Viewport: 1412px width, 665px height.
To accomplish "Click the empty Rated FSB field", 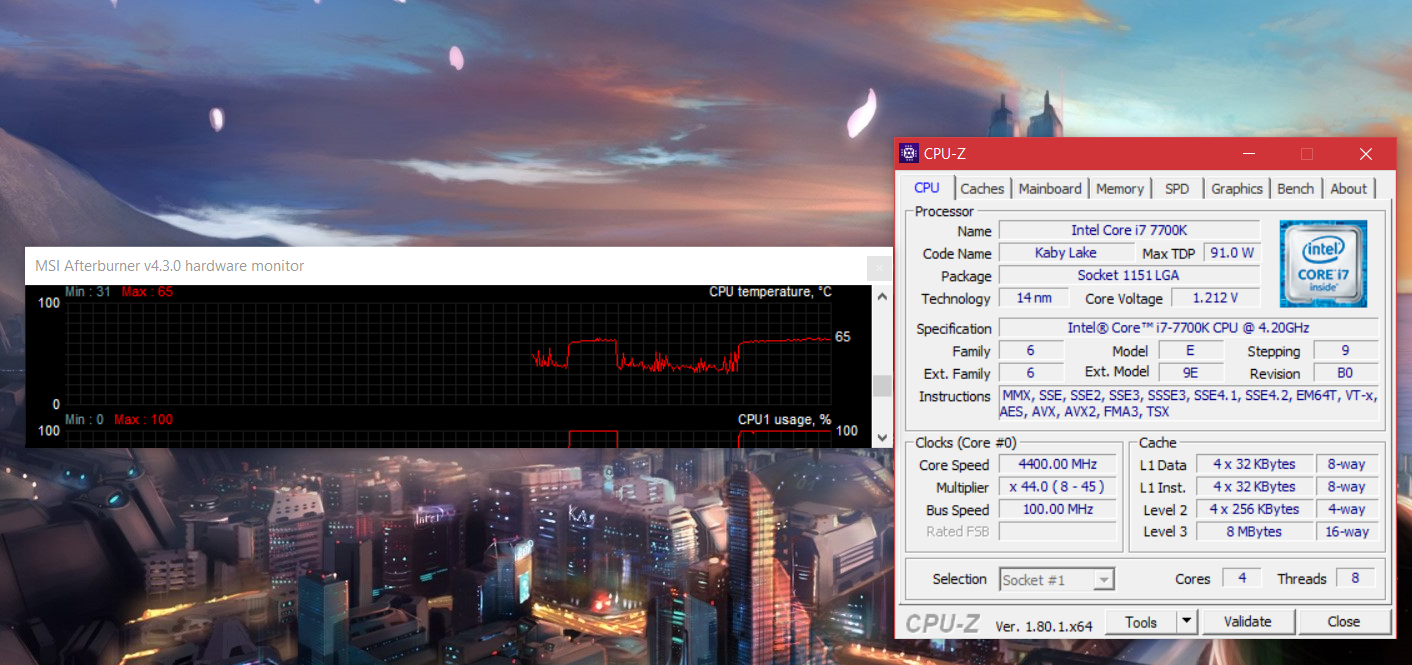I will [x=1058, y=531].
